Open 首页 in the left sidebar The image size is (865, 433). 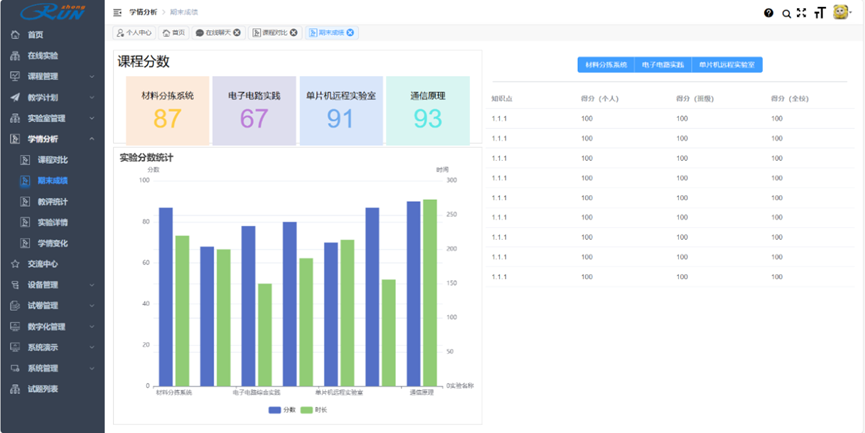click(36, 35)
